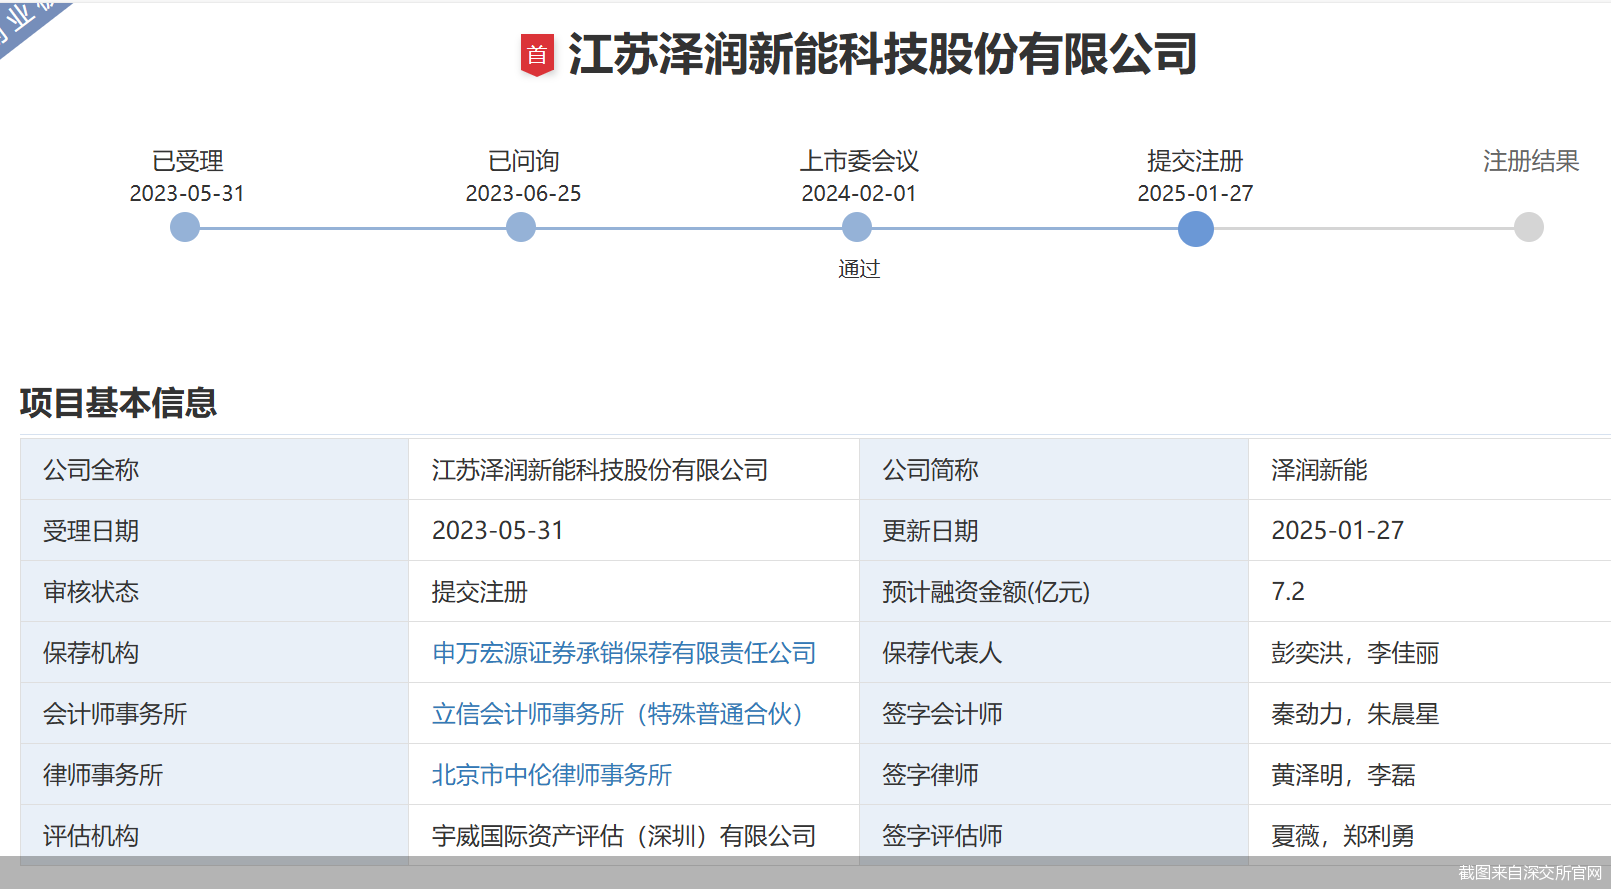Open the 北京市中伦律师事务所 link
The width and height of the screenshot is (1611, 889).
[x=552, y=775]
